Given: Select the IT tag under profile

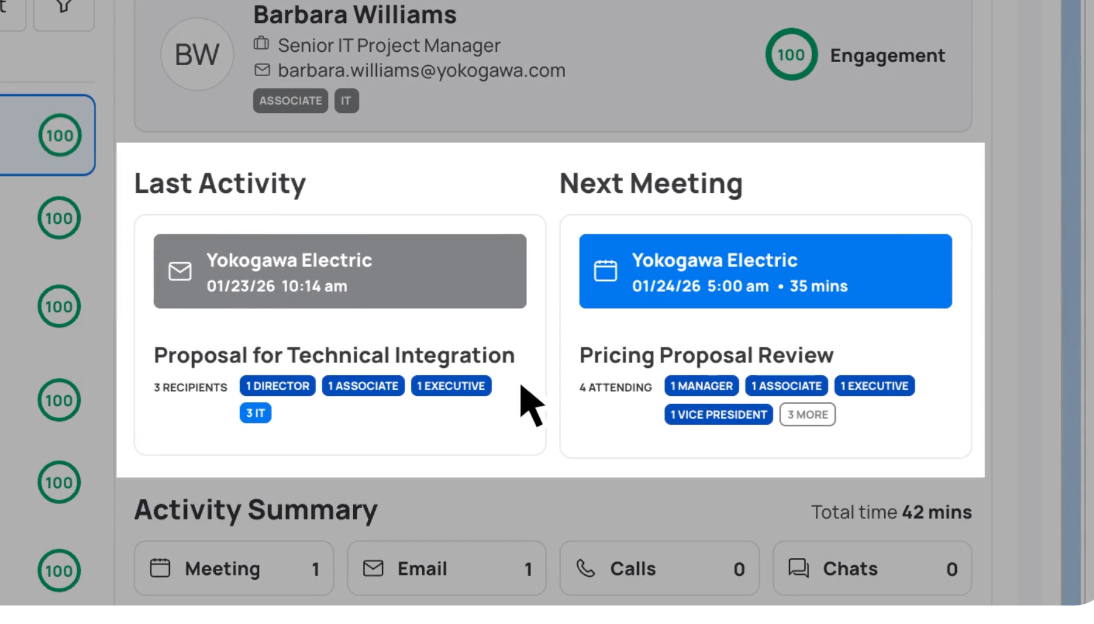Looking at the screenshot, I should [346, 101].
